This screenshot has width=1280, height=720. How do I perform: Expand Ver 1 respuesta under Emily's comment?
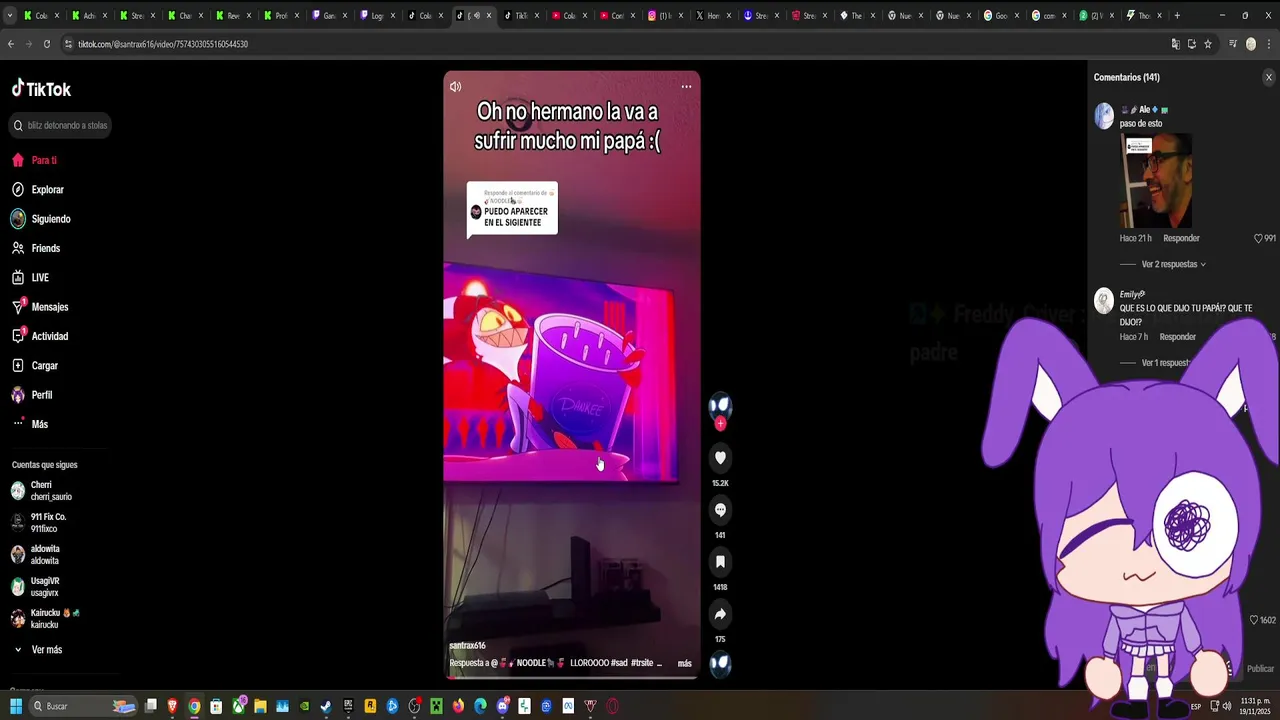pos(1165,363)
